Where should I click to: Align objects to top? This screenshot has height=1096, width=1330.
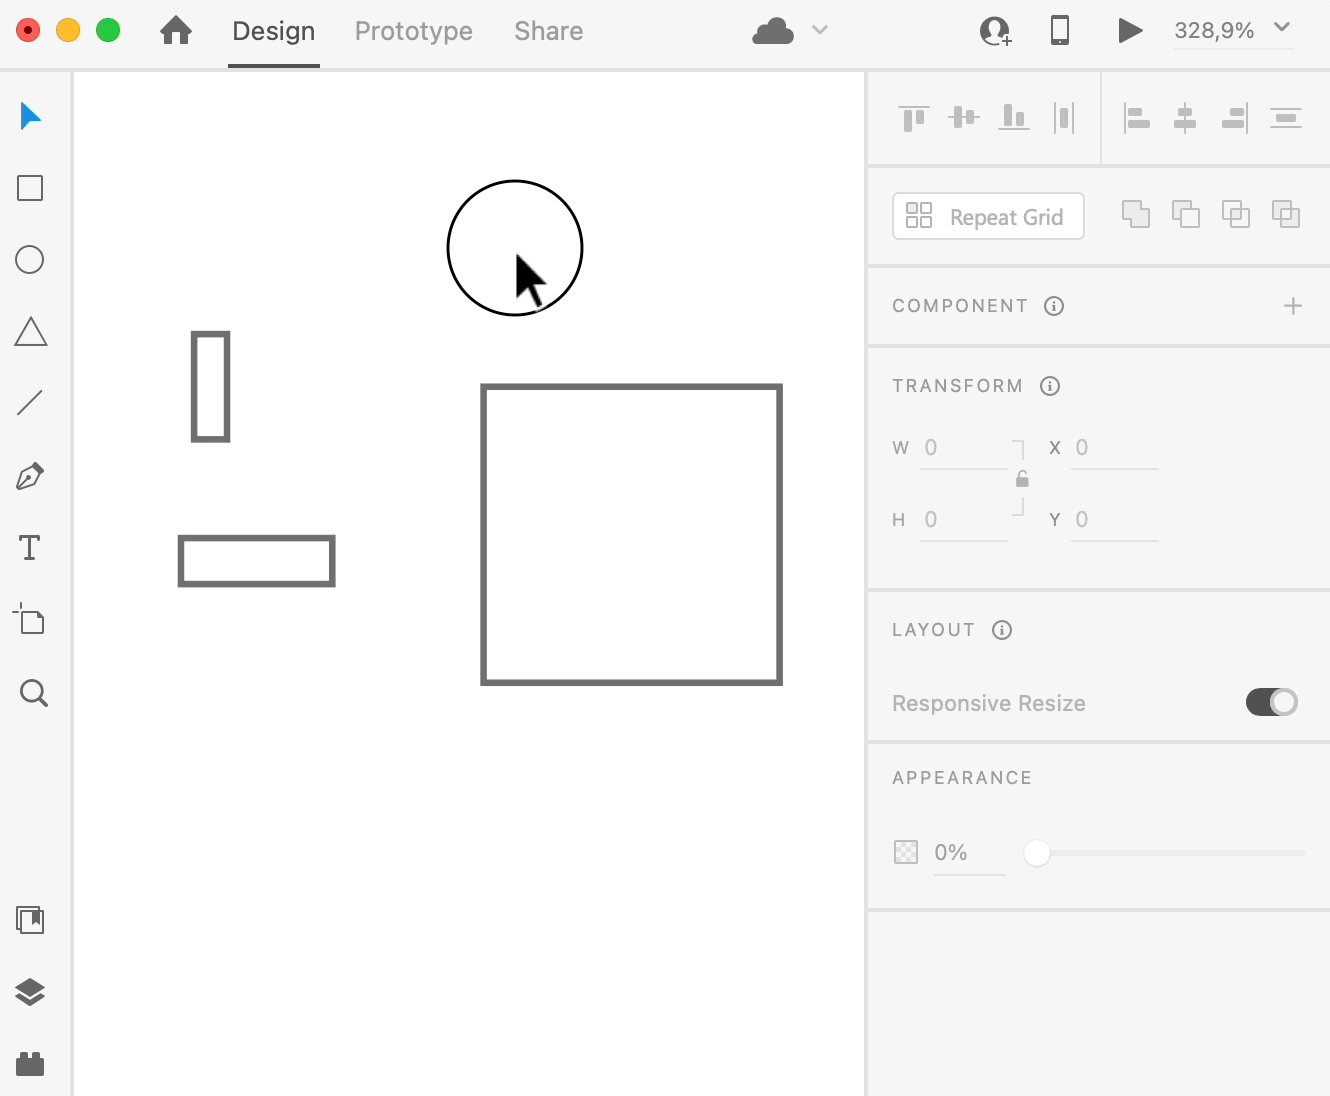pos(914,118)
